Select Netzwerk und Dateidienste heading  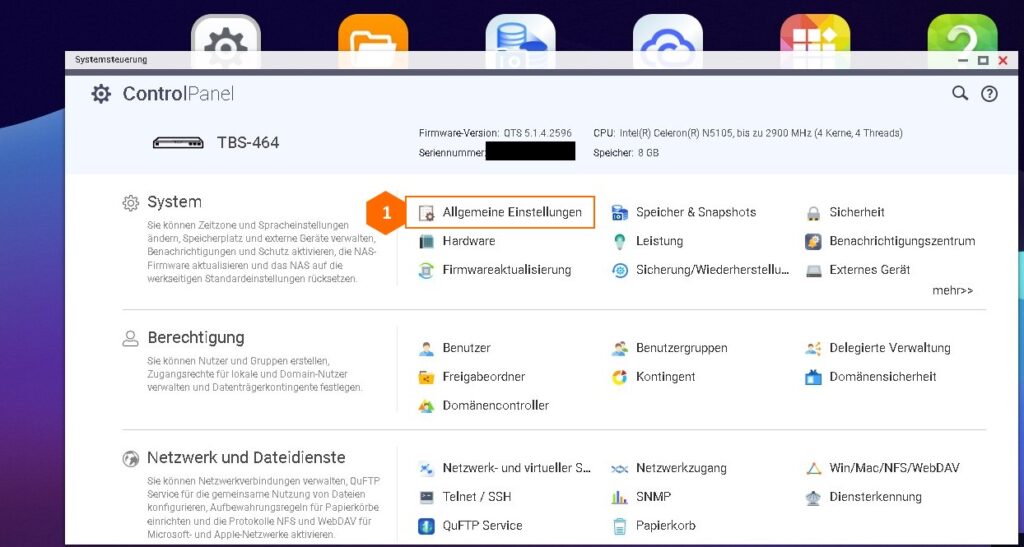point(246,458)
